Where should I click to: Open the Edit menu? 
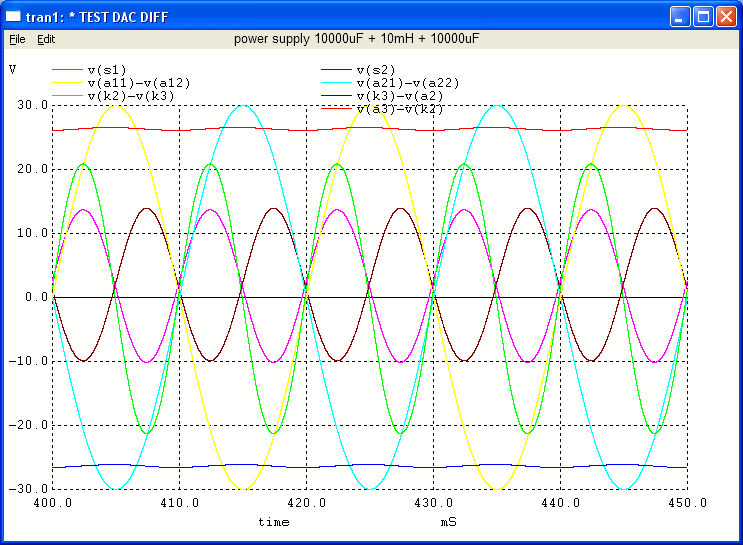click(46, 39)
